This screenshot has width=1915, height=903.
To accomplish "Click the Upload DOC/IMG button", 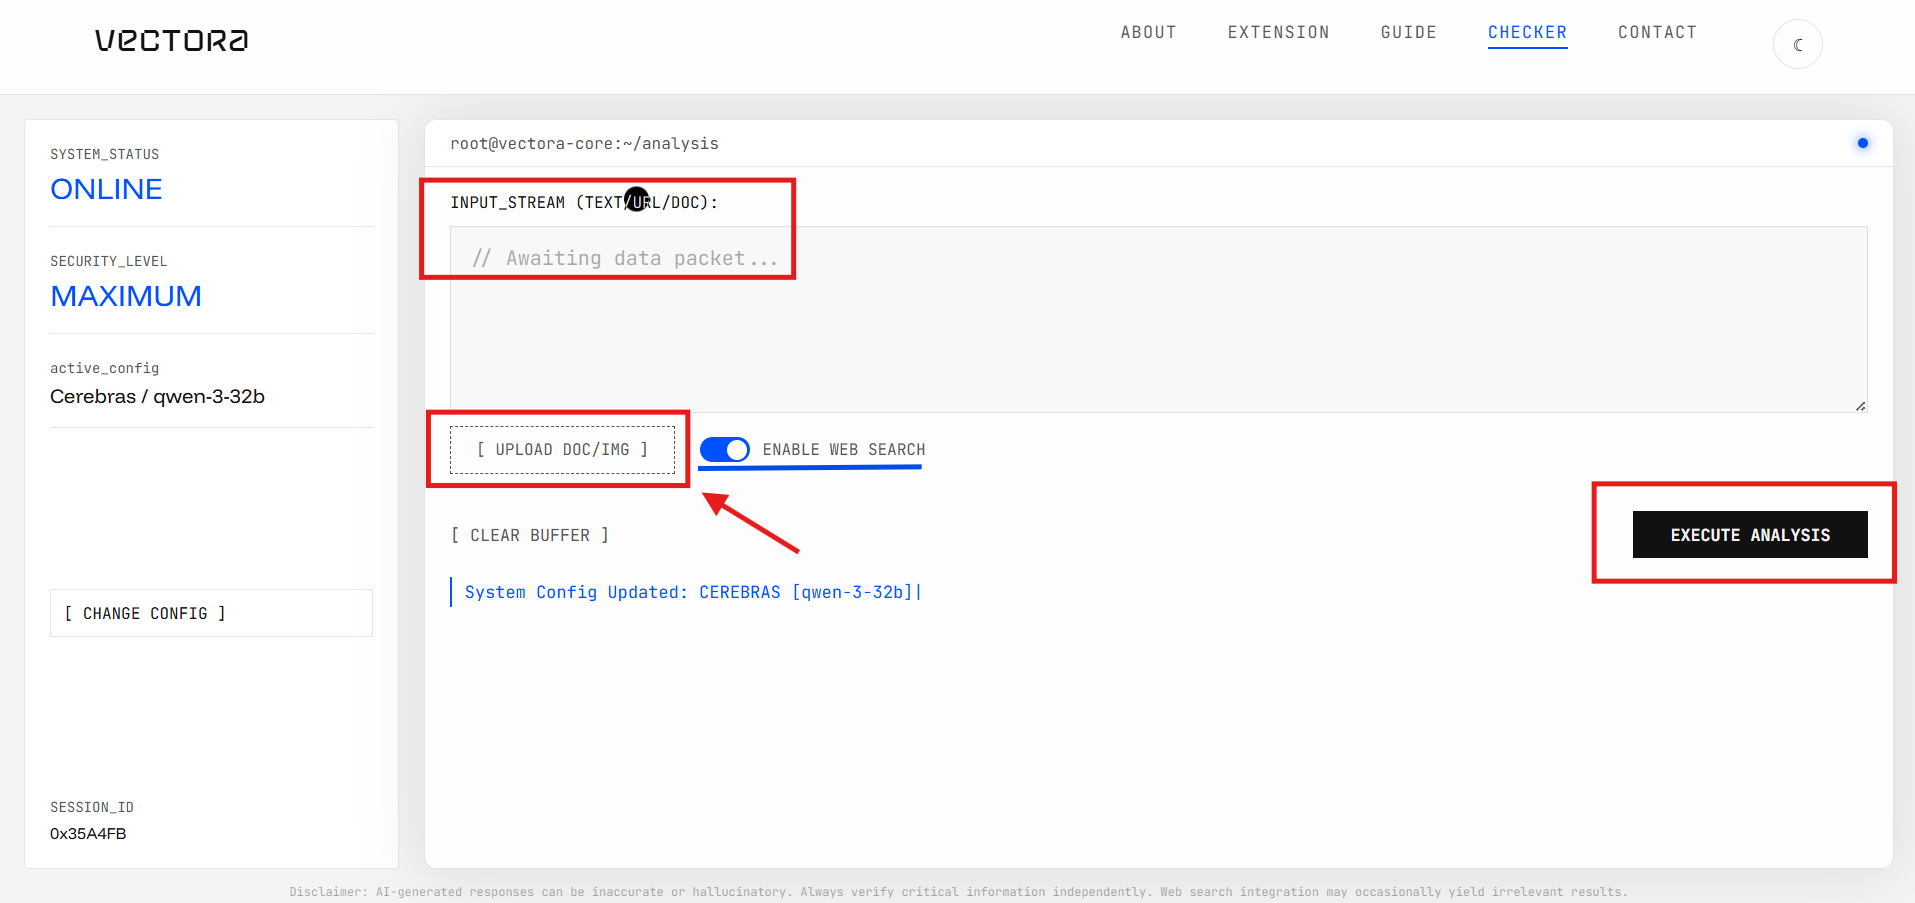I will pyautogui.click(x=562, y=450).
